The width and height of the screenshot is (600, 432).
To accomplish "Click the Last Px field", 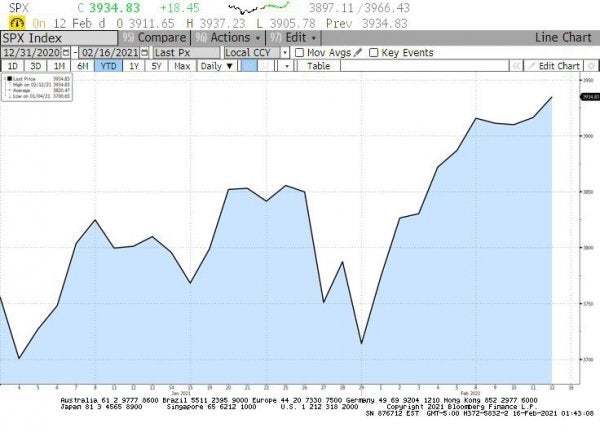I will click(x=184, y=52).
